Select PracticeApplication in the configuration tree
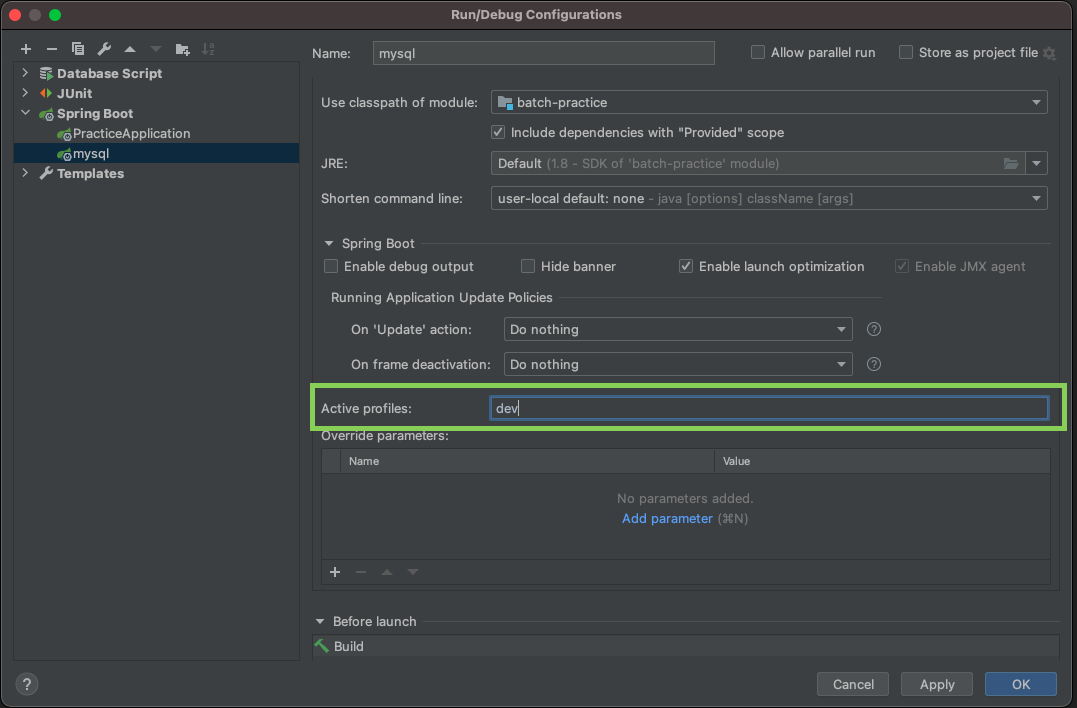The width and height of the screenshot is (1077, 708). [x=131, y=133]
